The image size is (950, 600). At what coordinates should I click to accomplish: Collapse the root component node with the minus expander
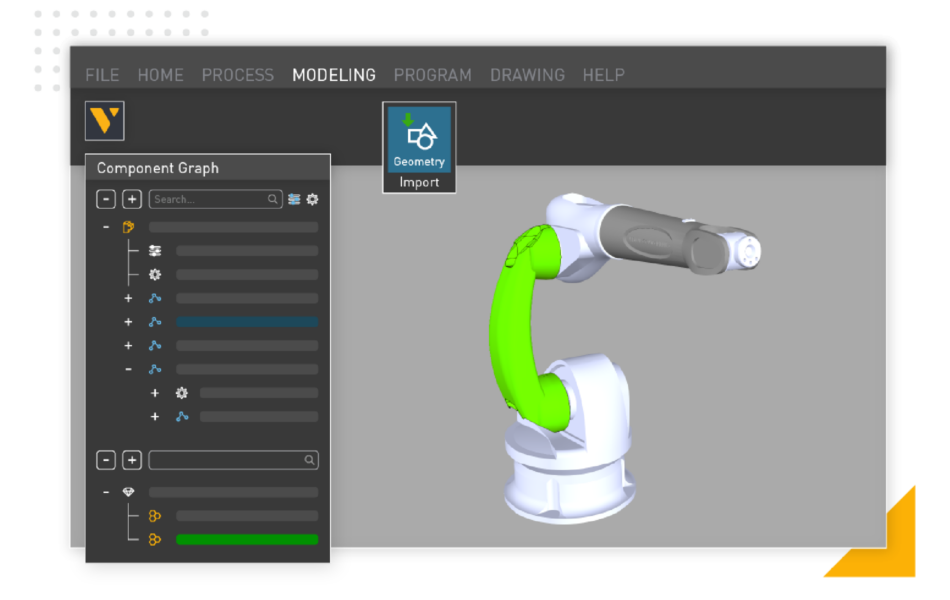(x=104, y=227)
